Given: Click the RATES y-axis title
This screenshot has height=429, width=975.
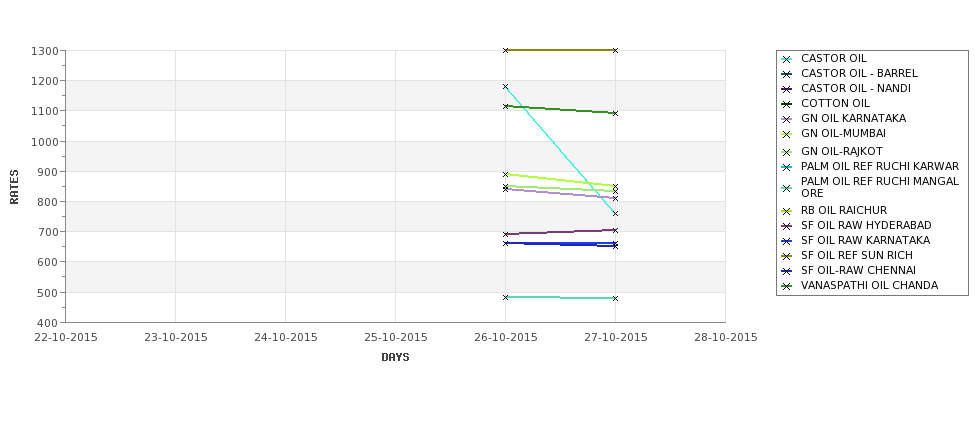Looking at the screenshot, I should click(x=14, y=187).
